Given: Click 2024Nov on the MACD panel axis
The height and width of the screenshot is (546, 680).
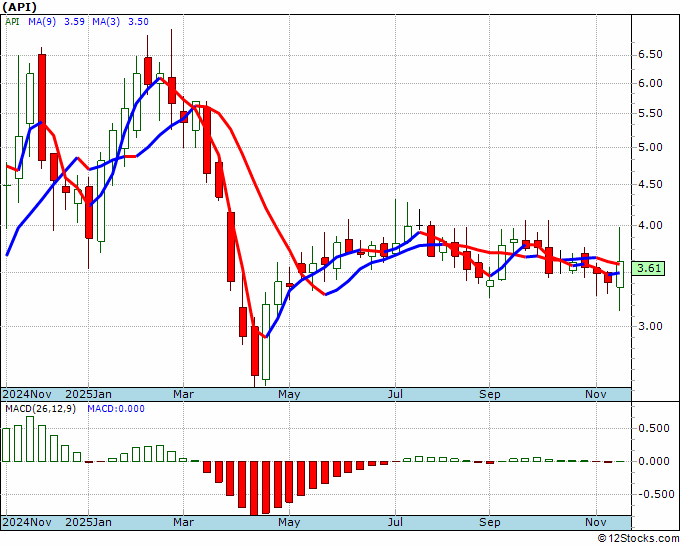Looking at the screenshot, I should click(x=27, y=522).
